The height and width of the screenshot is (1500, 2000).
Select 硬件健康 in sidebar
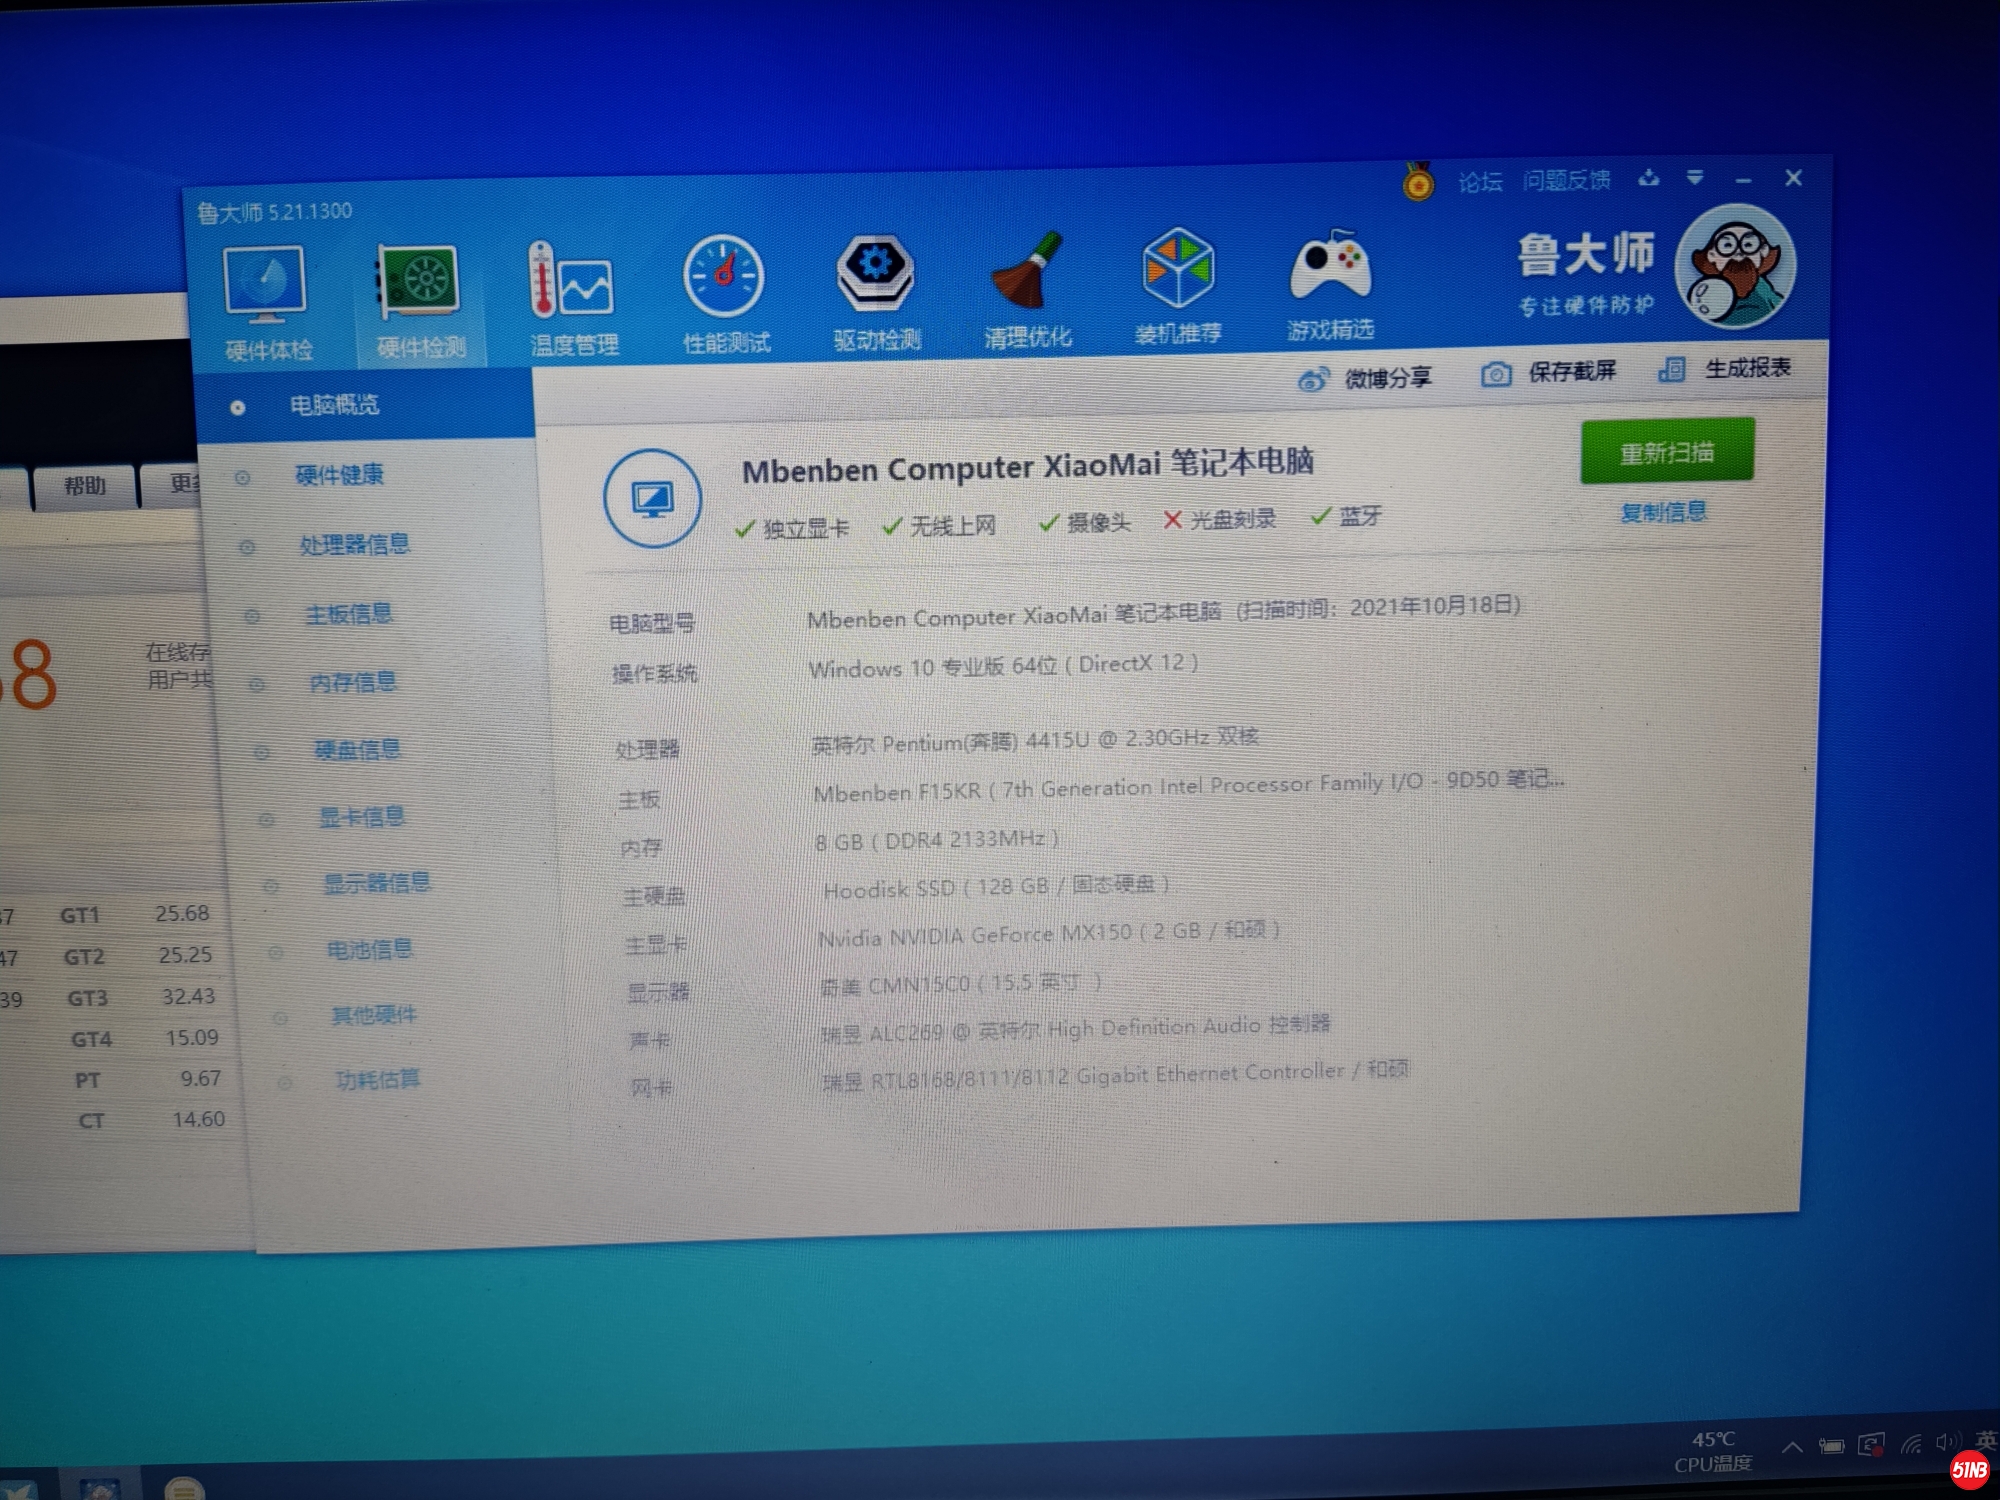coord(339,474)
